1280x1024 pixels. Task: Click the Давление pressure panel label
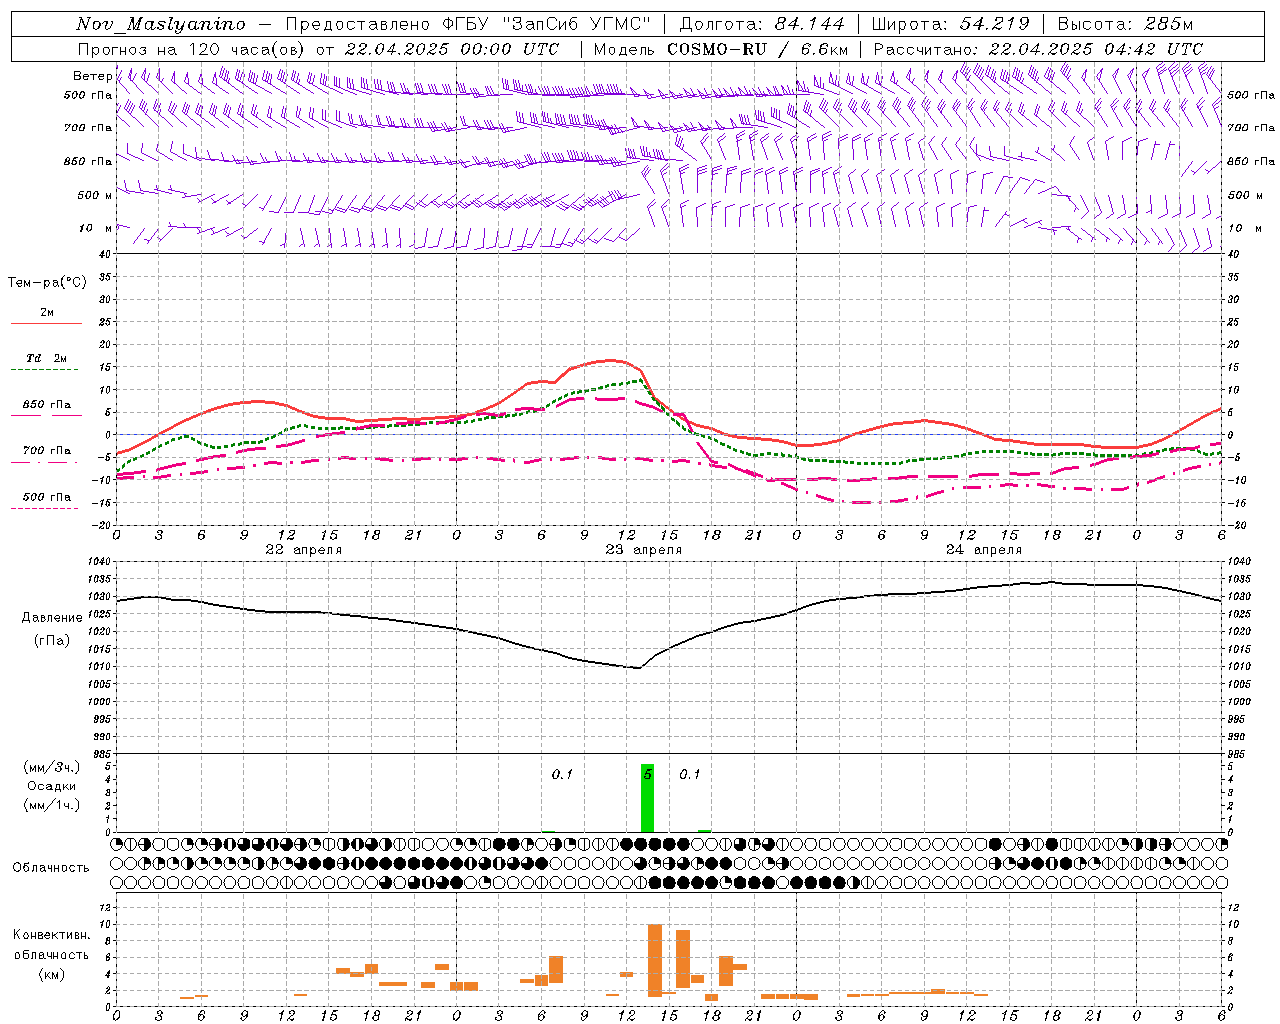[x=52, y=618]
